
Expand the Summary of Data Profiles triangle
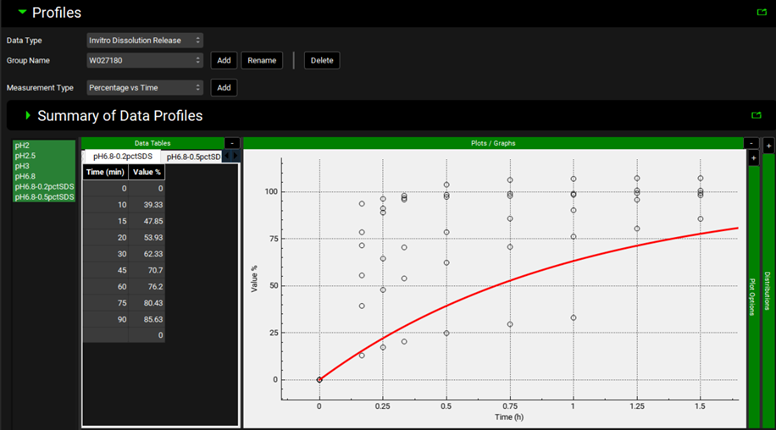pos(26,116)
